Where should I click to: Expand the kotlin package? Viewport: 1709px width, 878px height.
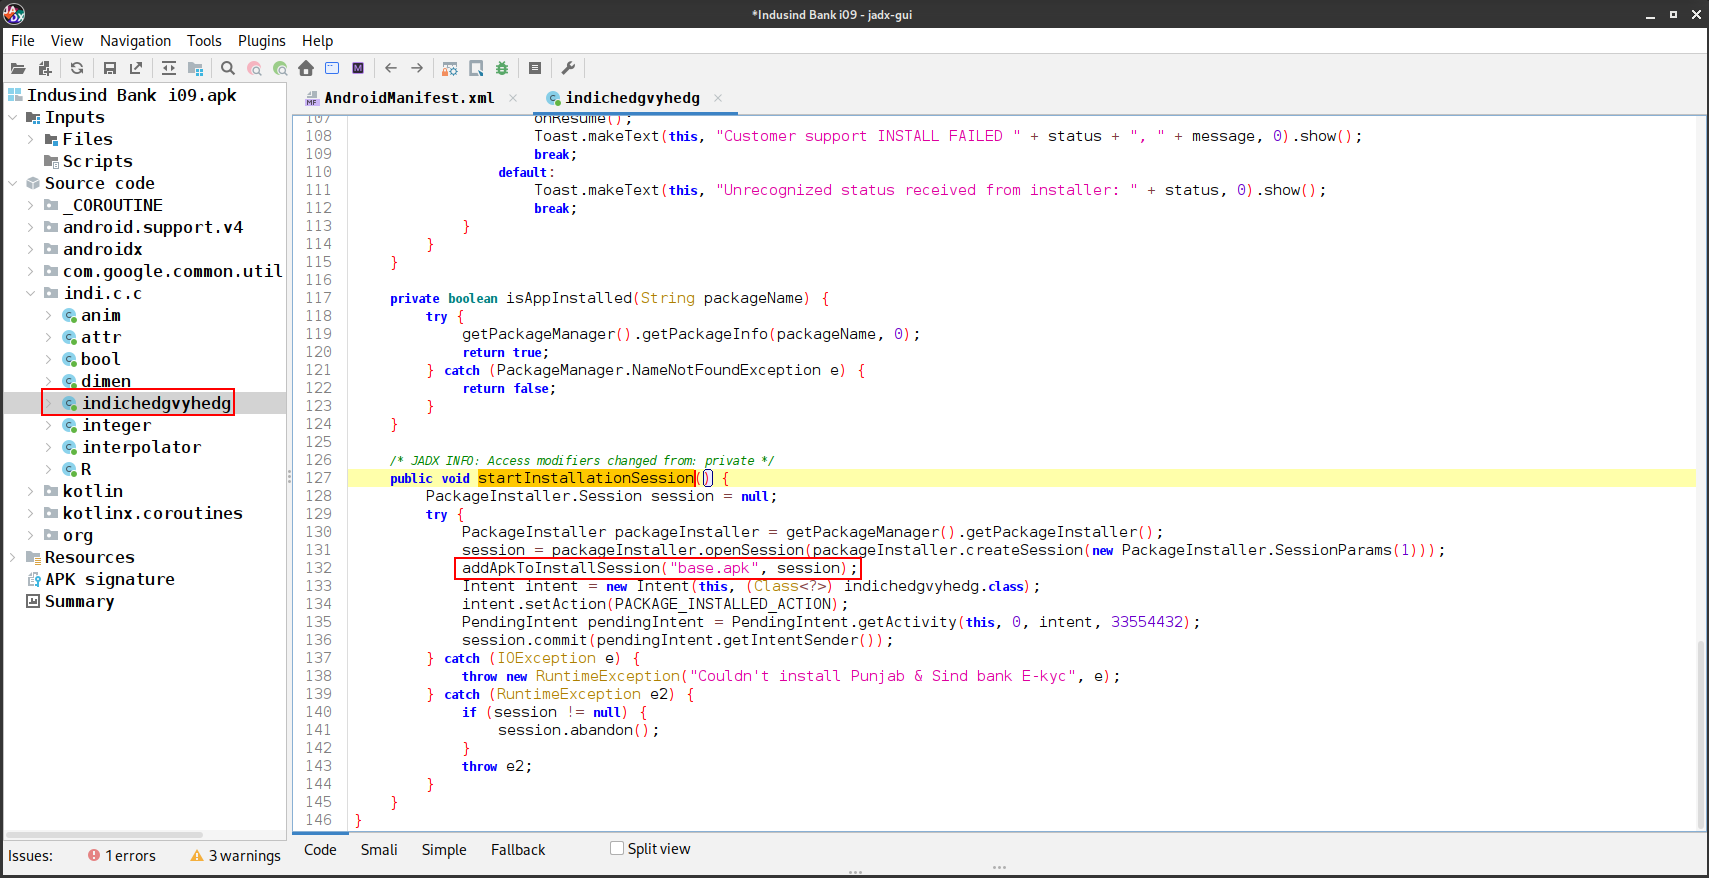coord(31,491)
